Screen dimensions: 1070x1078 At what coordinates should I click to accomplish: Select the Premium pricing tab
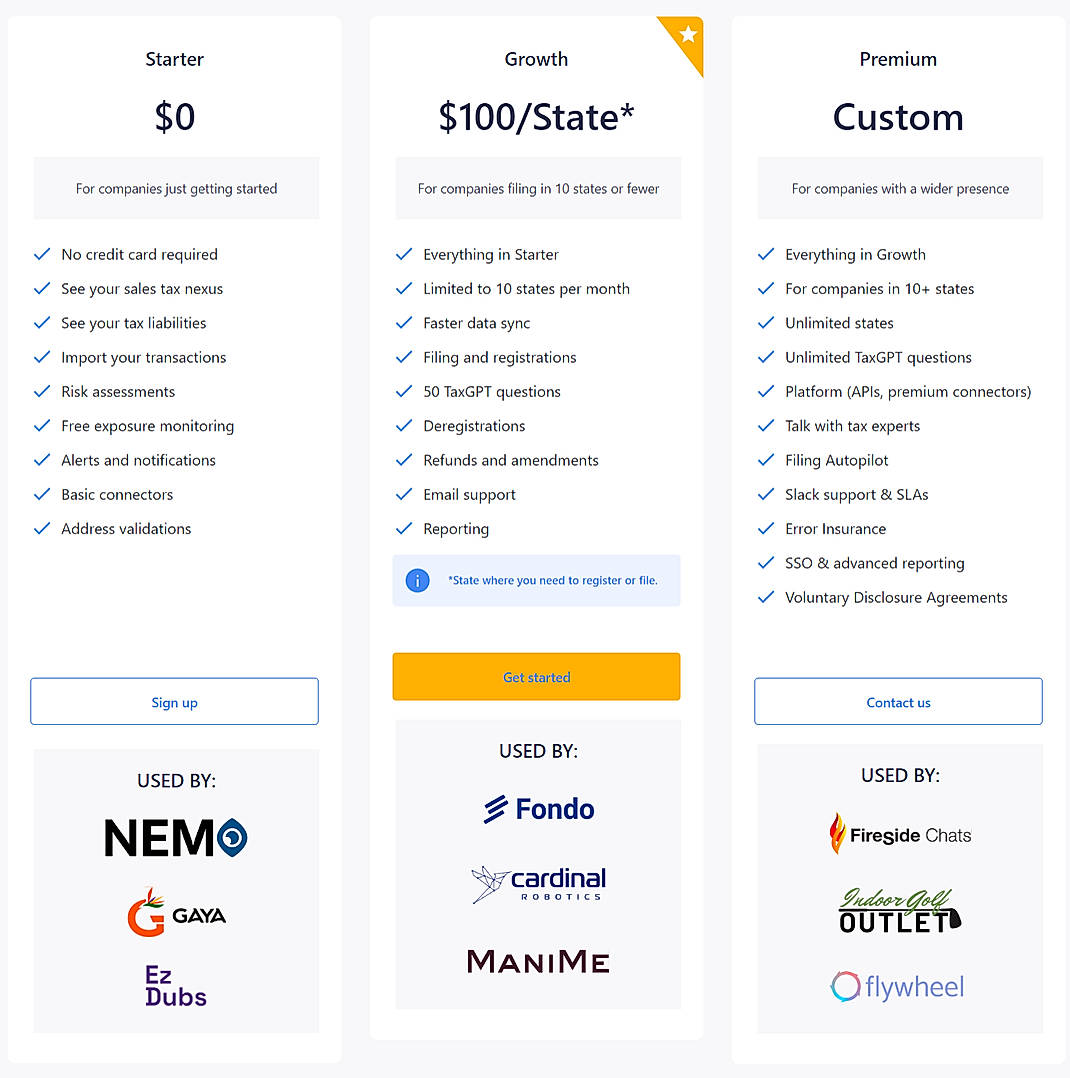coord(898,59)
